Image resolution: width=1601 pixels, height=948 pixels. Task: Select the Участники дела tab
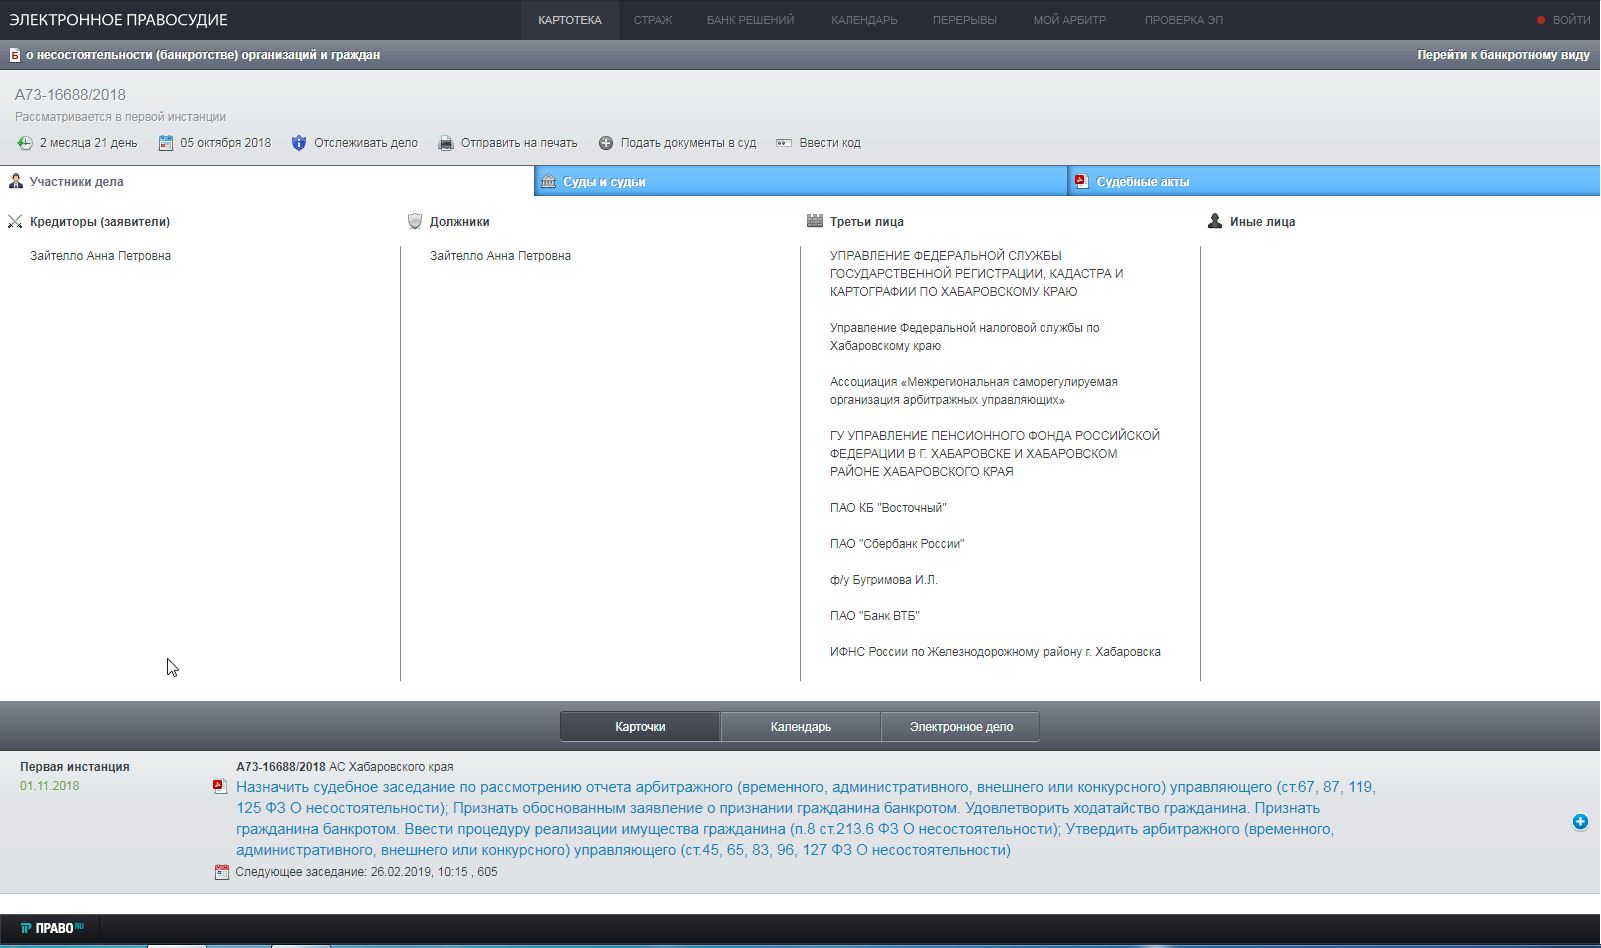(x=76, y=182)
